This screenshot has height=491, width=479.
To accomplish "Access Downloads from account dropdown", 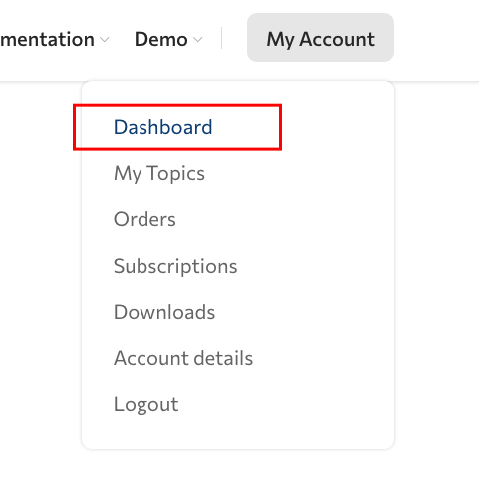I will point(165,312).
